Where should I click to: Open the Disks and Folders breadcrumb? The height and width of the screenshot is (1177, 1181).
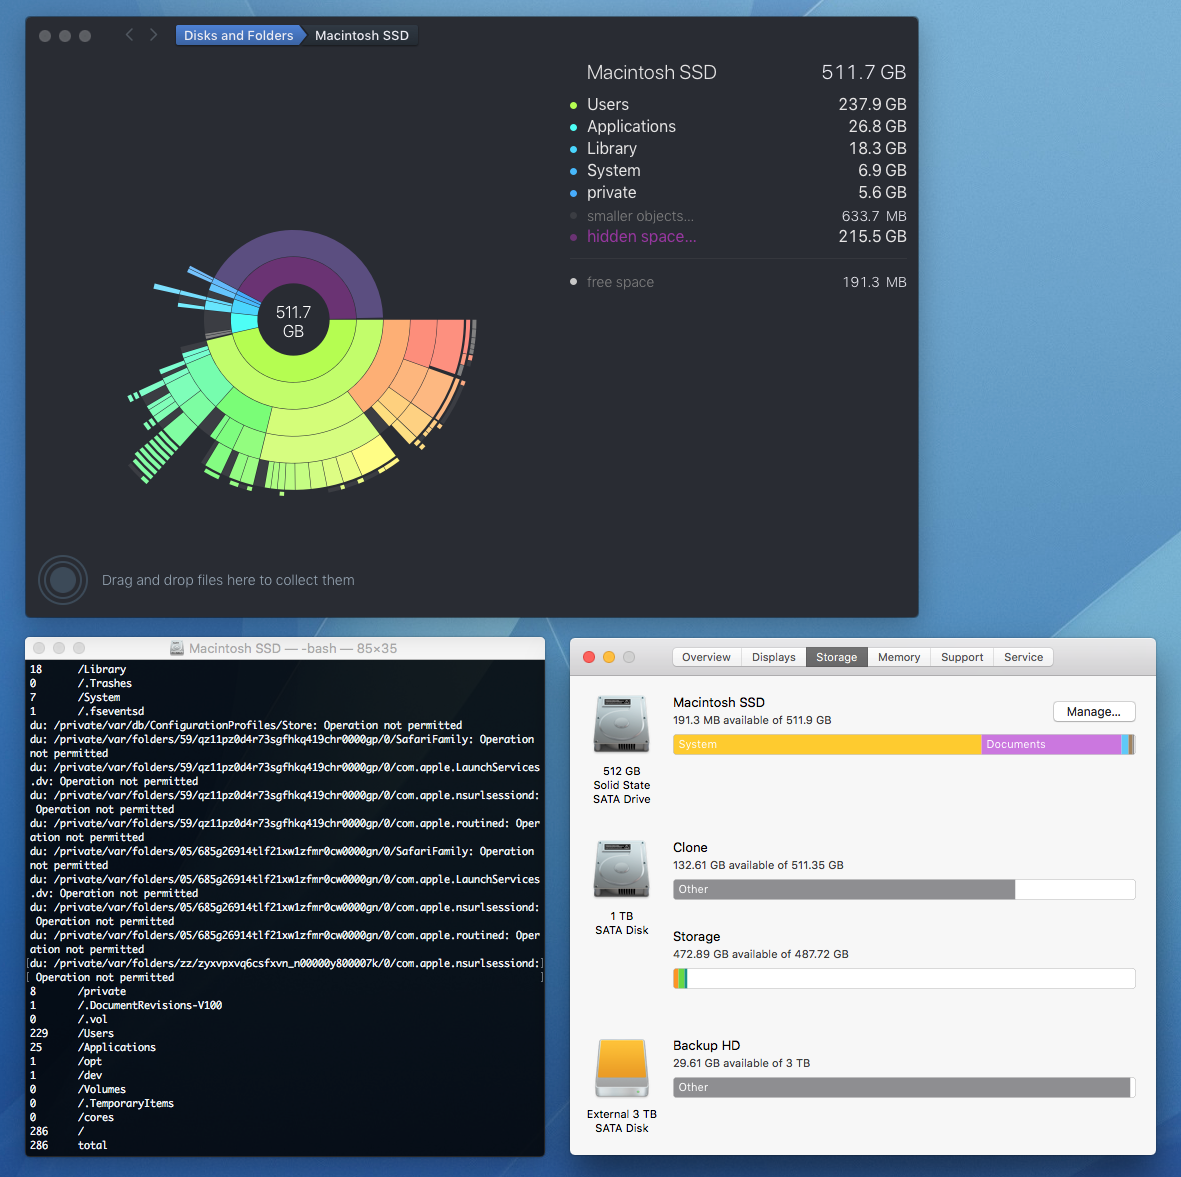(x=239, y=35)
